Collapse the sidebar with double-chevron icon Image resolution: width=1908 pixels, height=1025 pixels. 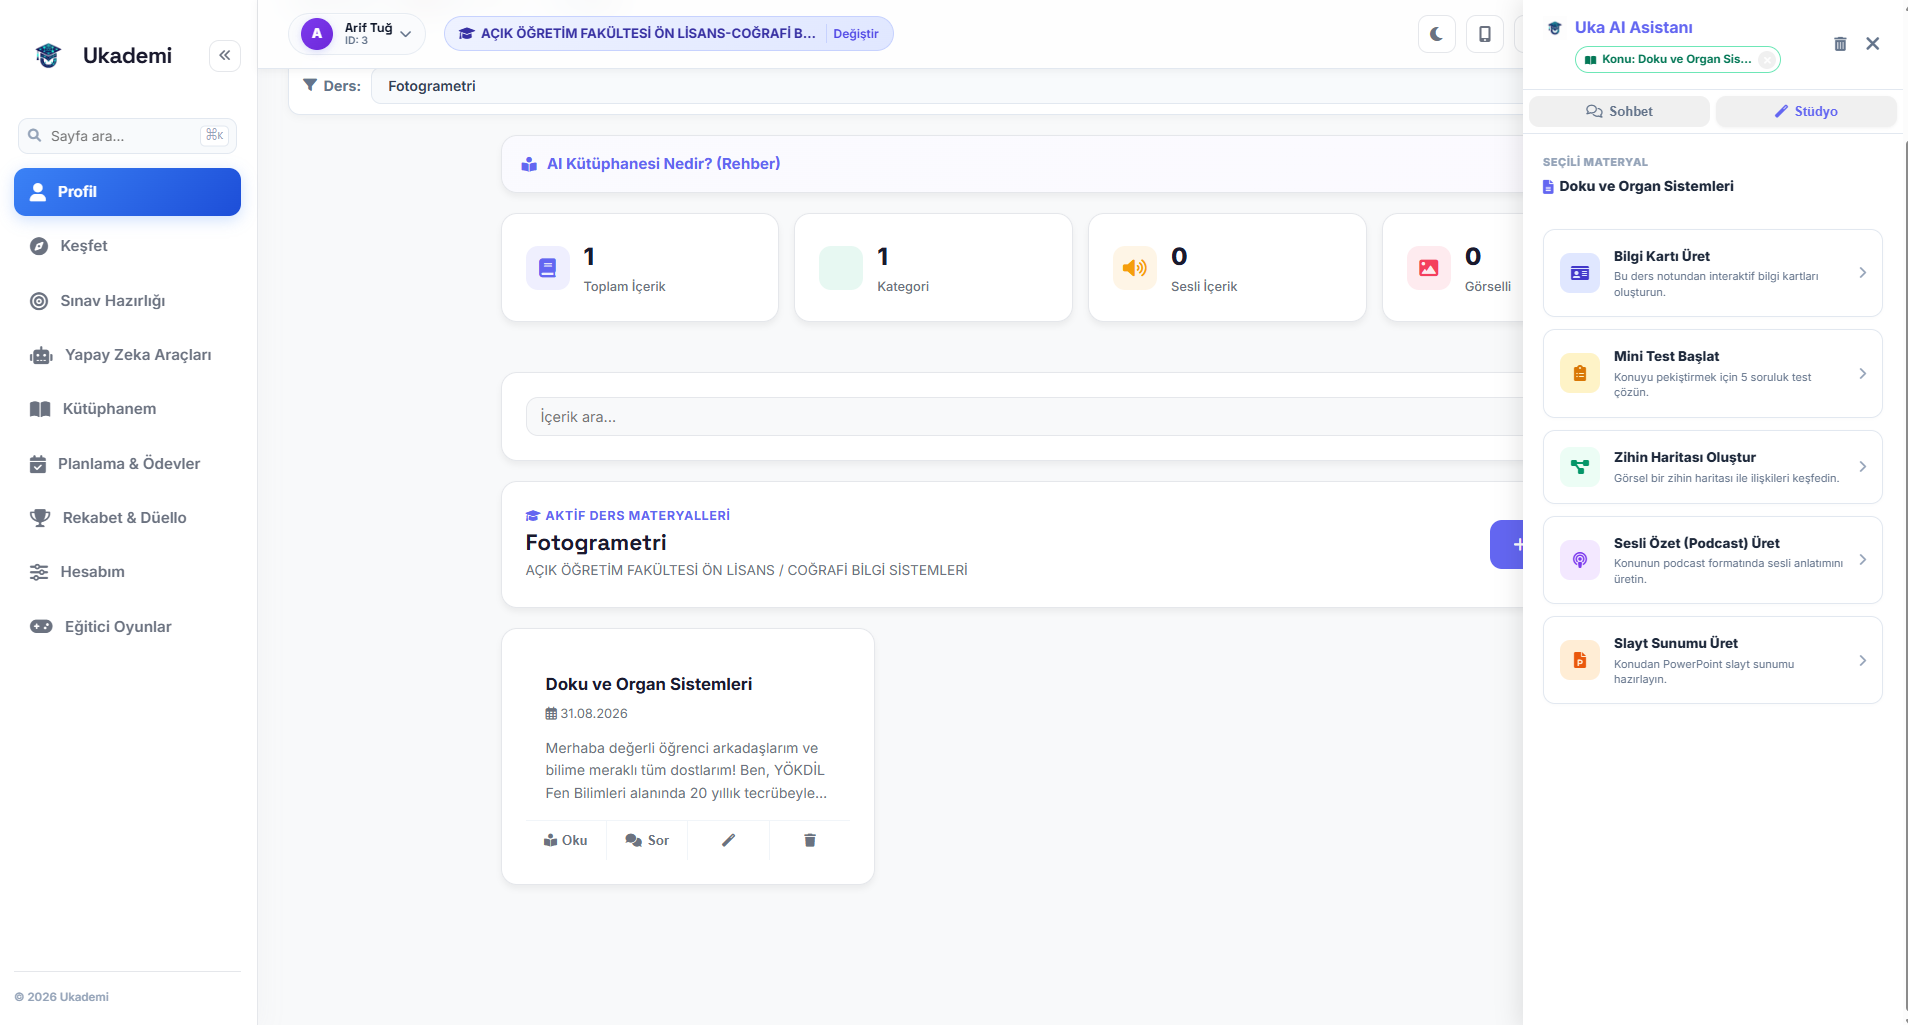pyautogui.click(x=225, y=55)
